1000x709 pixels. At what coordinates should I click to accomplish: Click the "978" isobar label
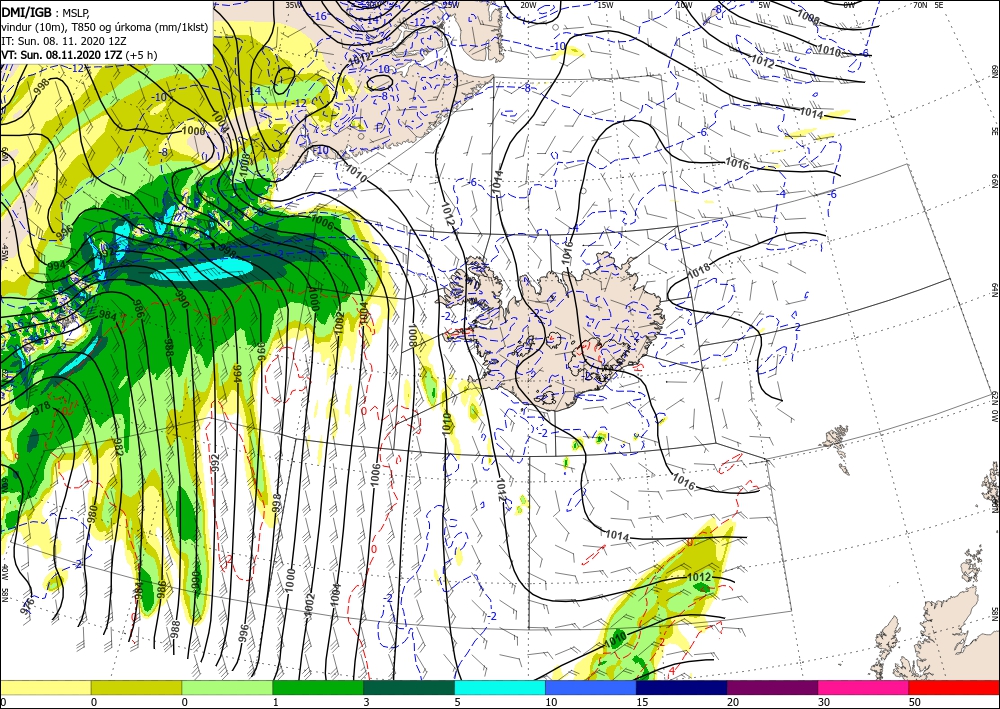tap(41, 408)
